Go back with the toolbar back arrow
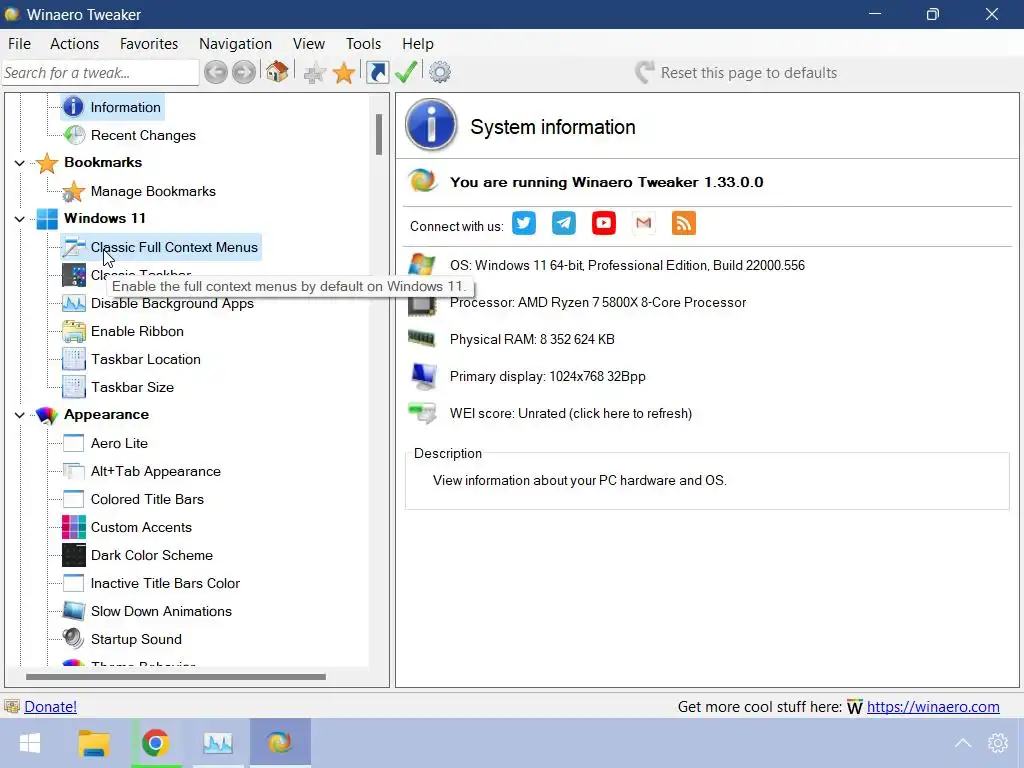This screenshot has height=768, width=1024. pyautogui.click(x=216, y=72)
